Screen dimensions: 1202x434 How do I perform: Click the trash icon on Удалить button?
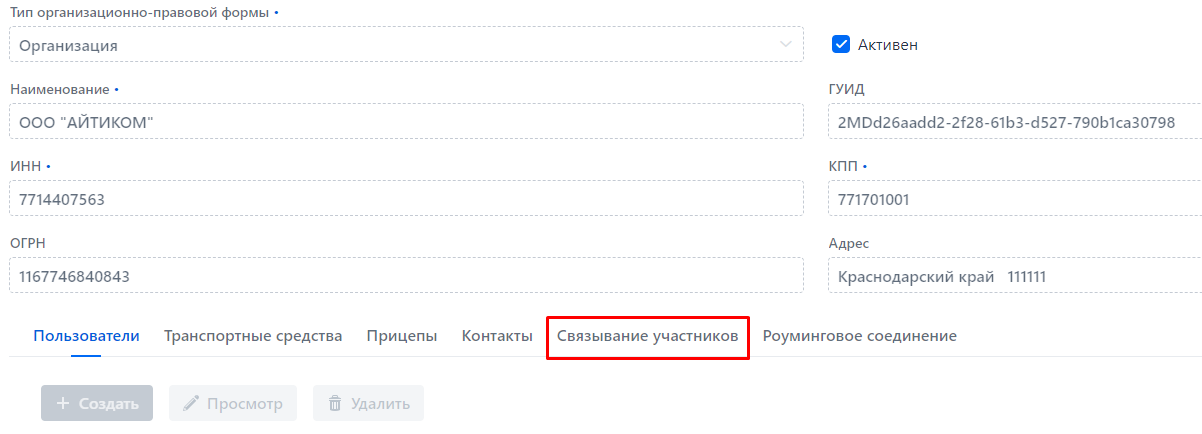(334, 404)
